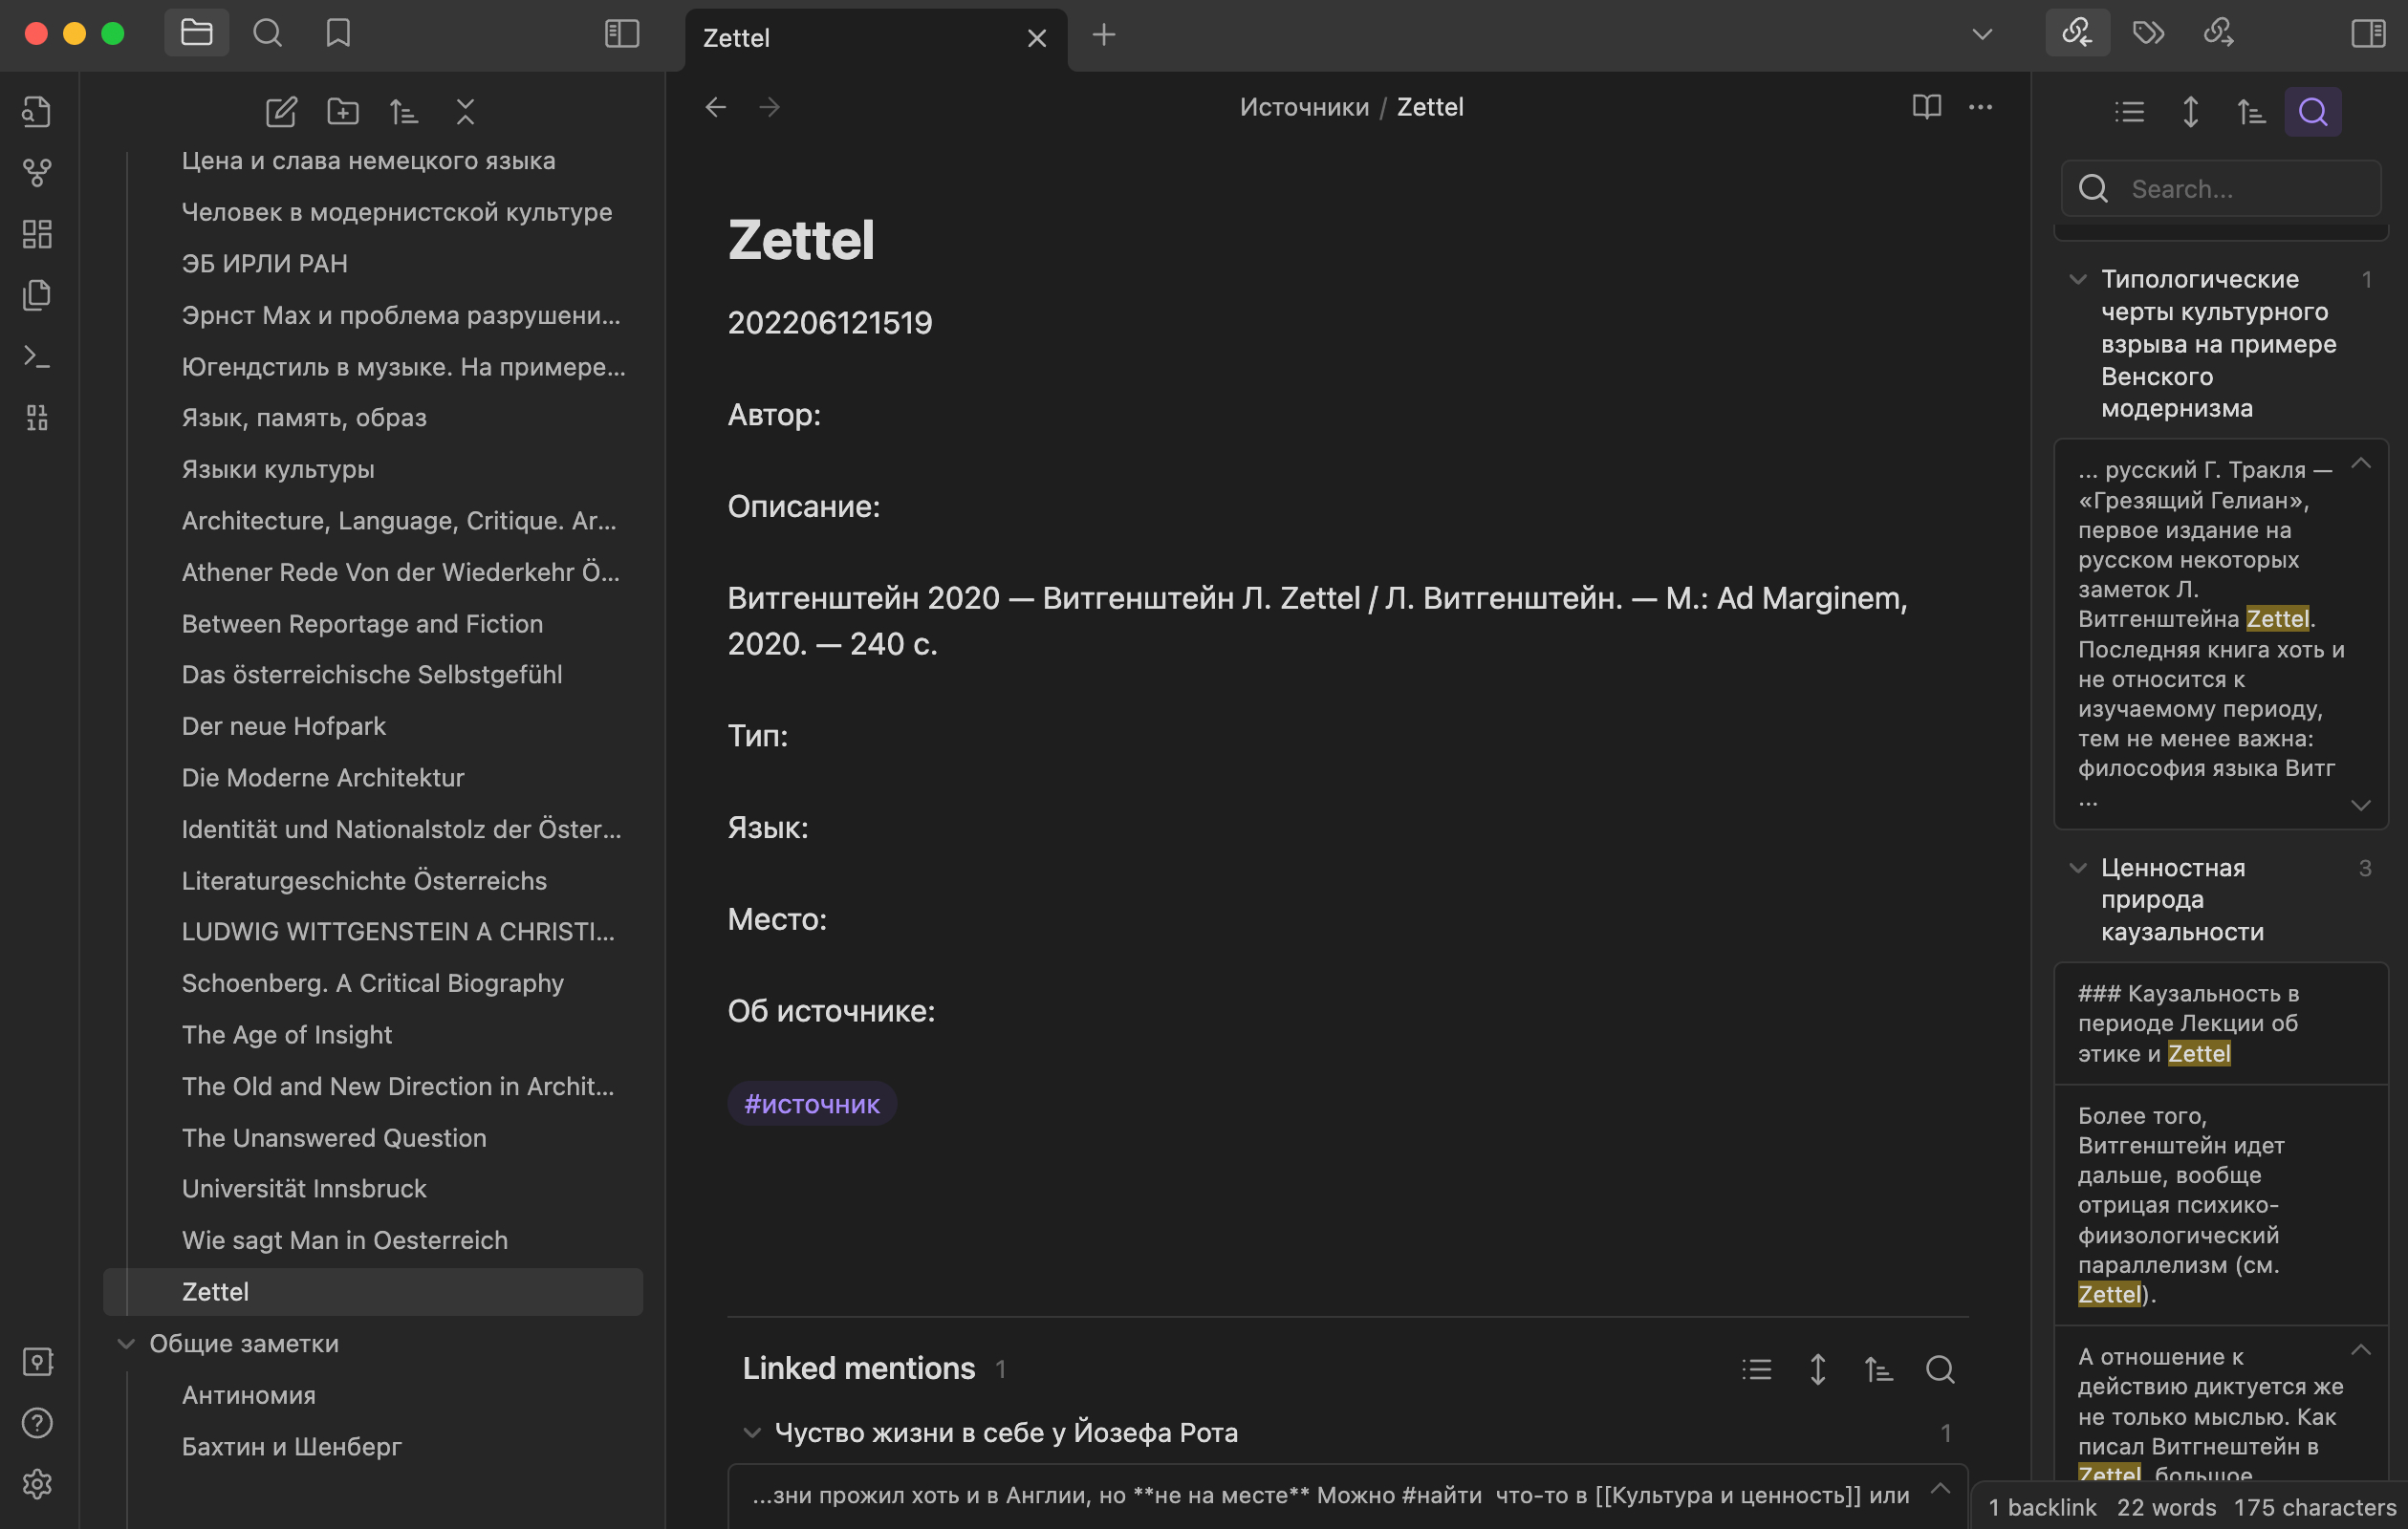Open canvas ribbon icon
Image resolution: width=2408 pixels, height=1529 pixels.
(37, 234)
